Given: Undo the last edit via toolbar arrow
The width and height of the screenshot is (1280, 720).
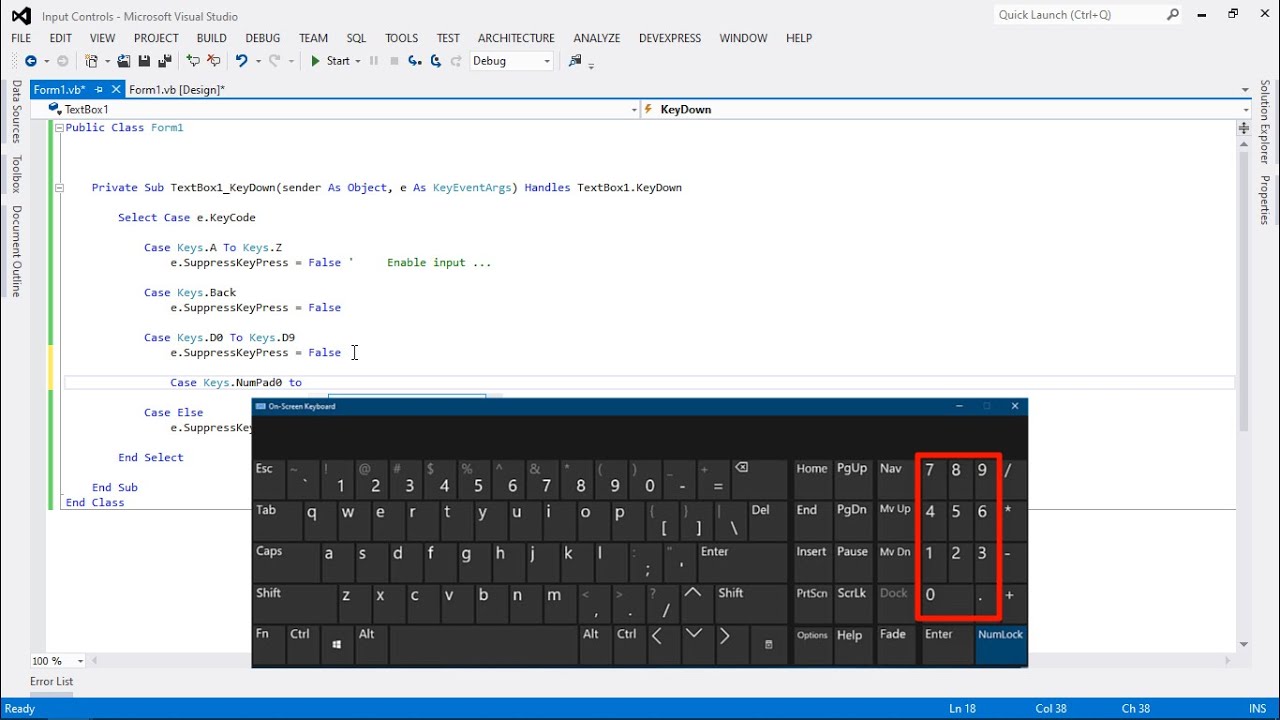Looking at the screenshot, I should coord(241,61).
